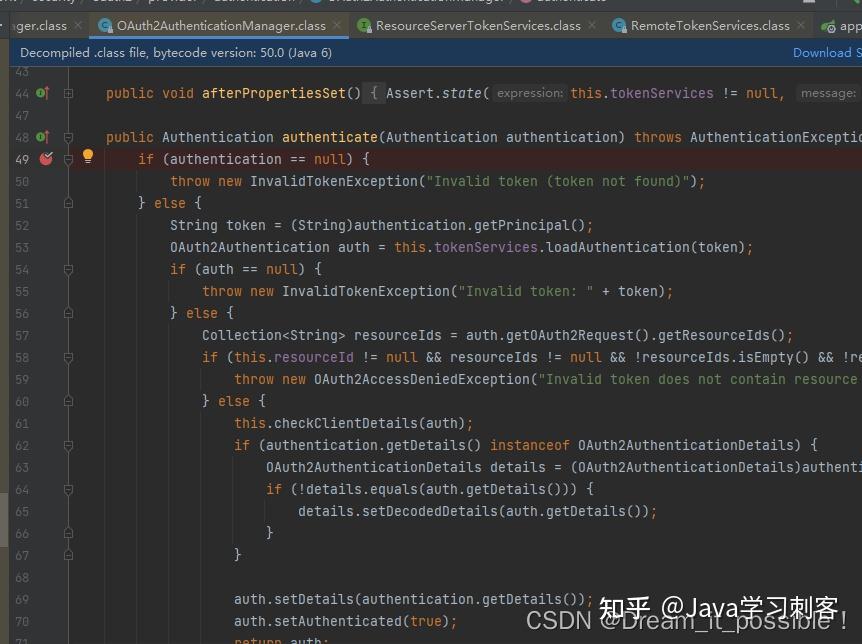Image resolution: width=862 pixels, height=644 pixels.
Task: Toggle a breakpoint in the gutter at line 55
Action: [x=45, y=291]
